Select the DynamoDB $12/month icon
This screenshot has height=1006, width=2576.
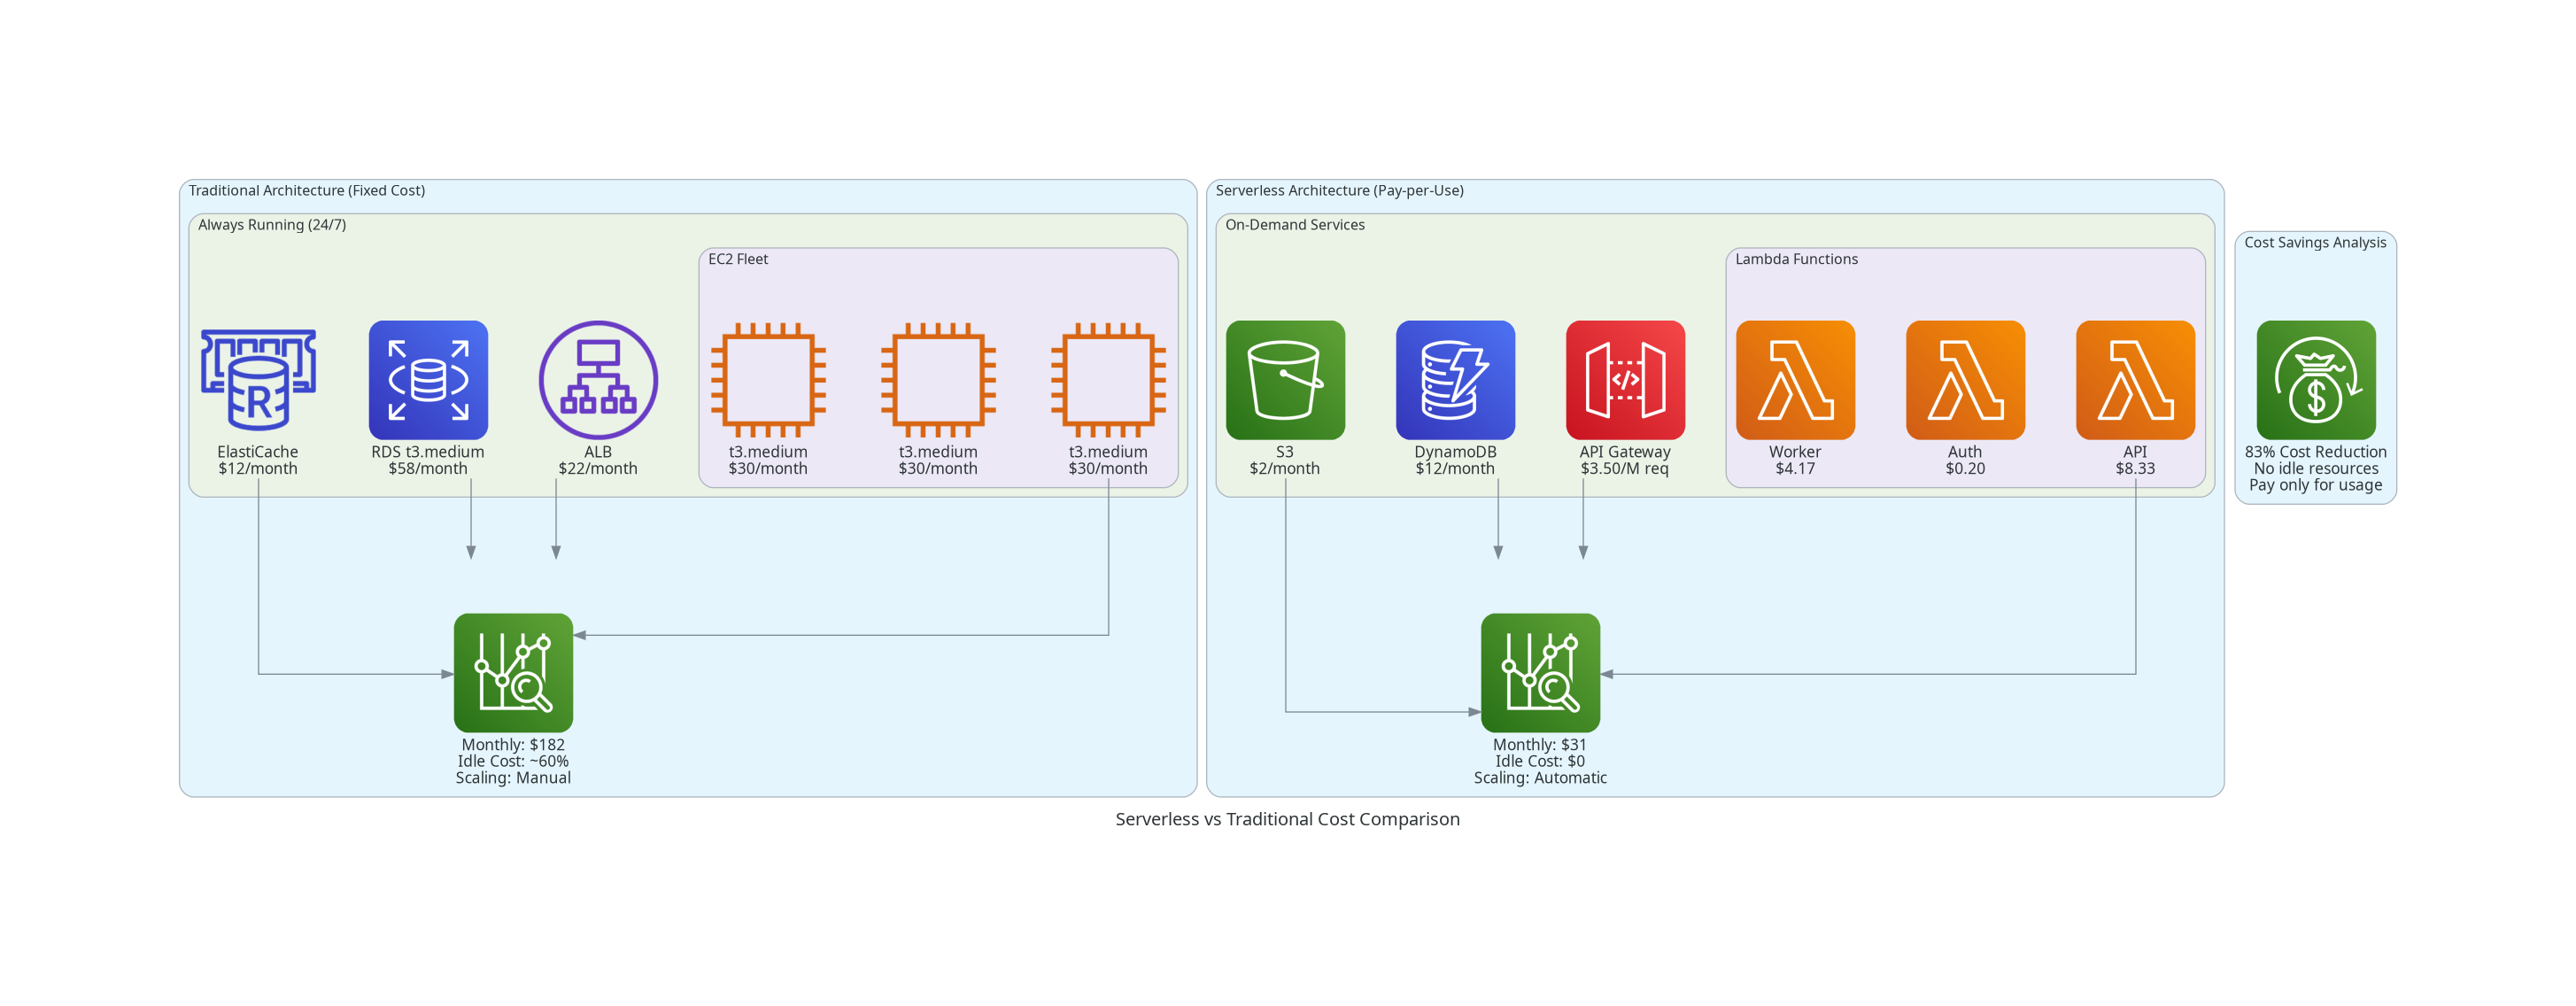click(1455, 380)
